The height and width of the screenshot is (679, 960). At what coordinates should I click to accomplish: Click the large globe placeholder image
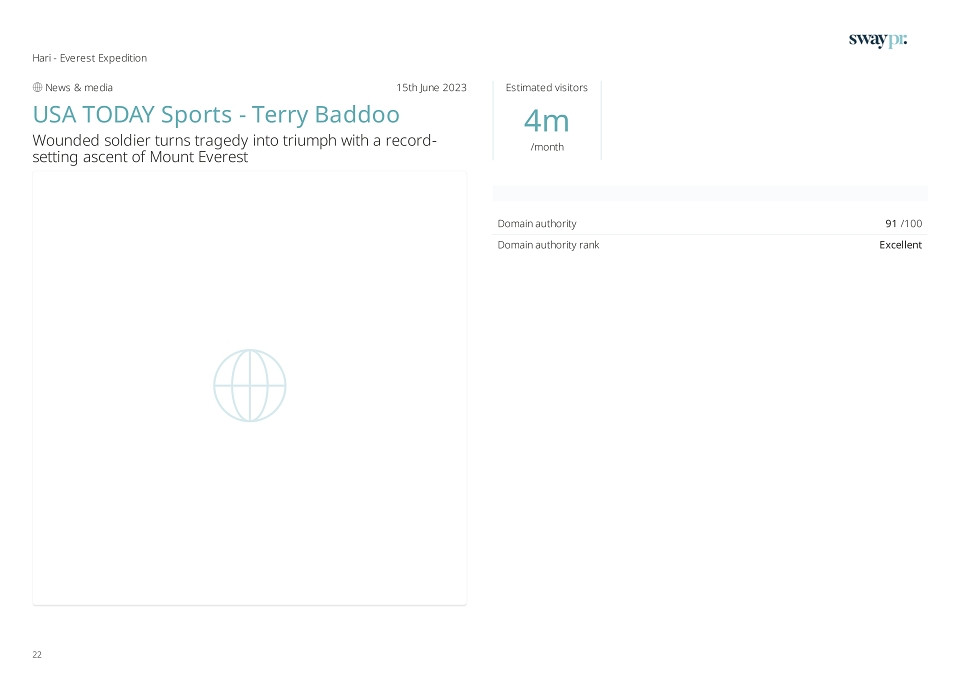tap(250, 386)
